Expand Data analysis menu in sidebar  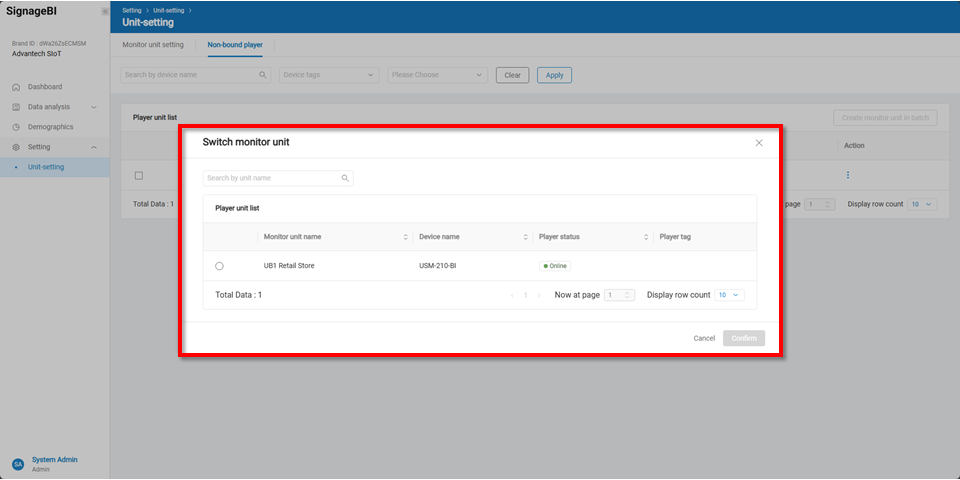point(55,107)
